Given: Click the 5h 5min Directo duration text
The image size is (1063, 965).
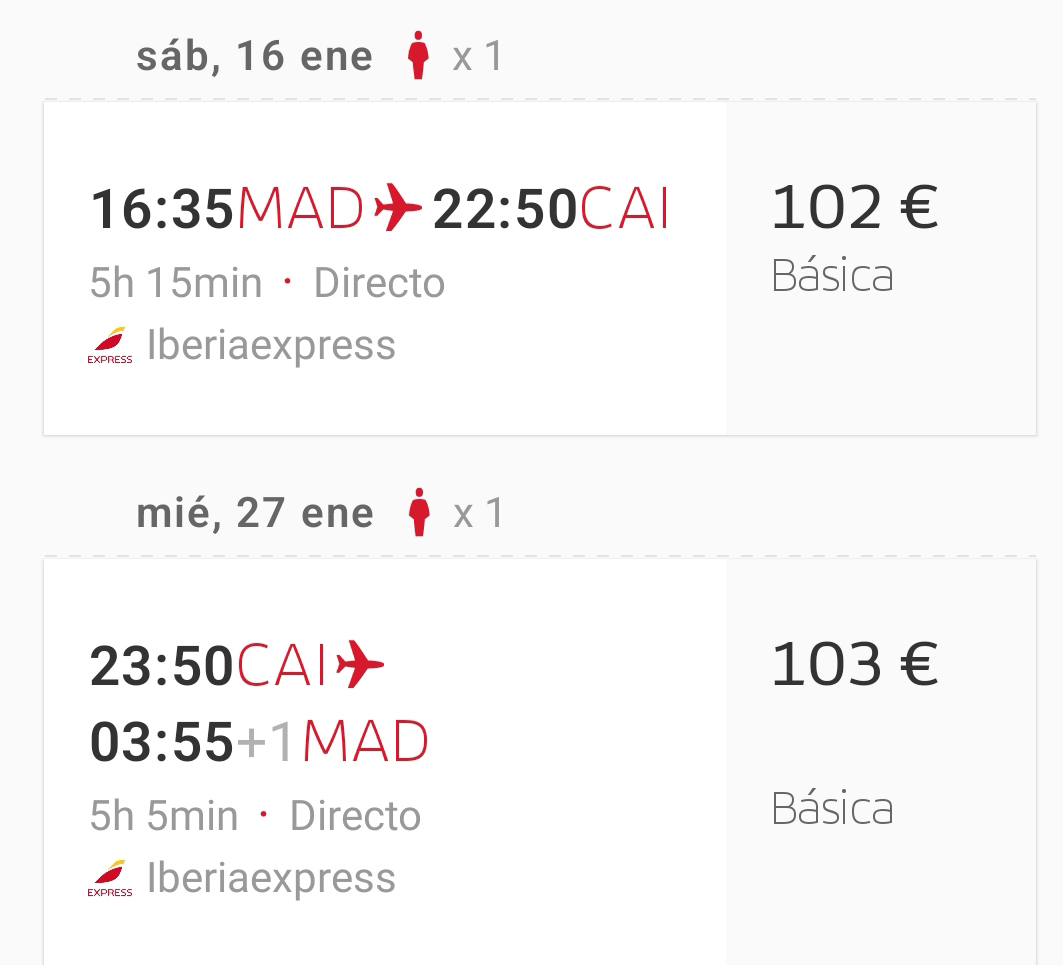Looking at the screenshot, I should click(x=255, y=816).
